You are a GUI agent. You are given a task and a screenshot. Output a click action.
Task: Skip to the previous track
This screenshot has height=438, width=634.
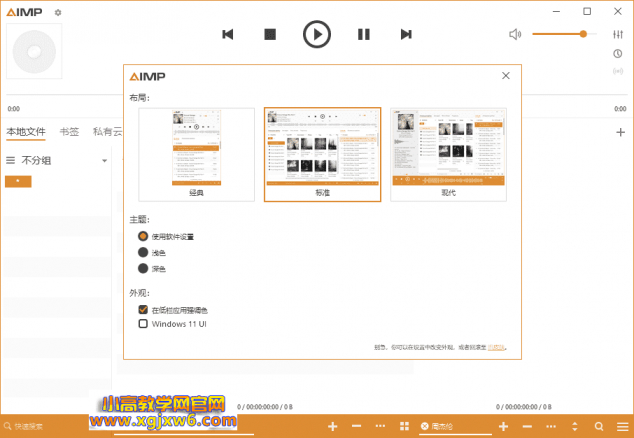(228, 34)
